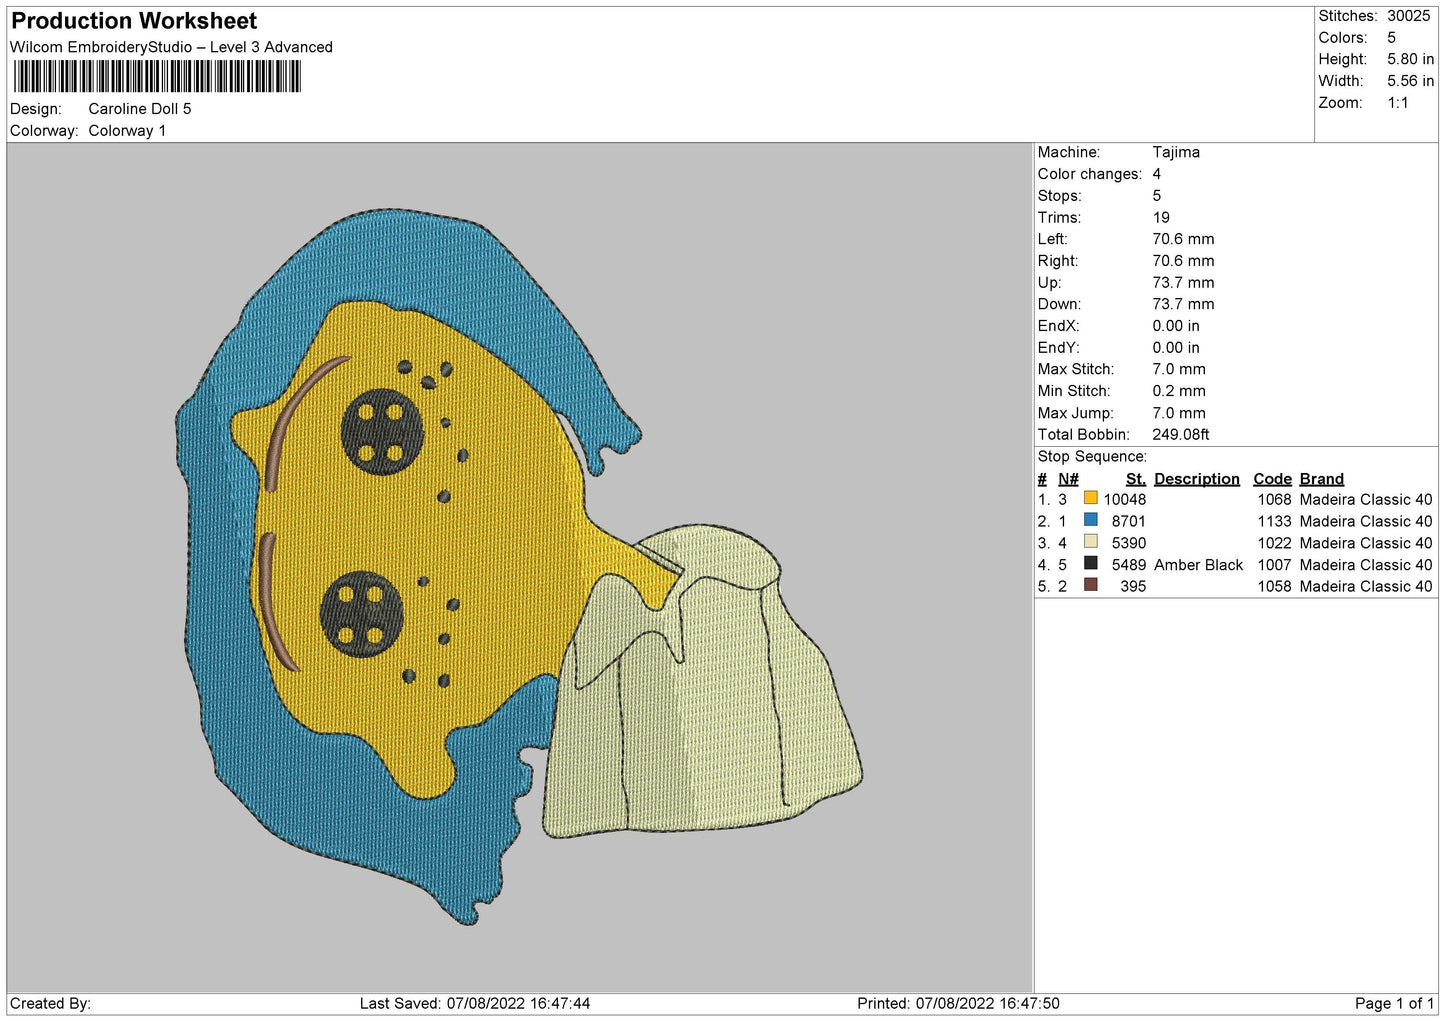Click the 'Code' column header
The image size is (1445, 1021).
(x=1272, y=479)
